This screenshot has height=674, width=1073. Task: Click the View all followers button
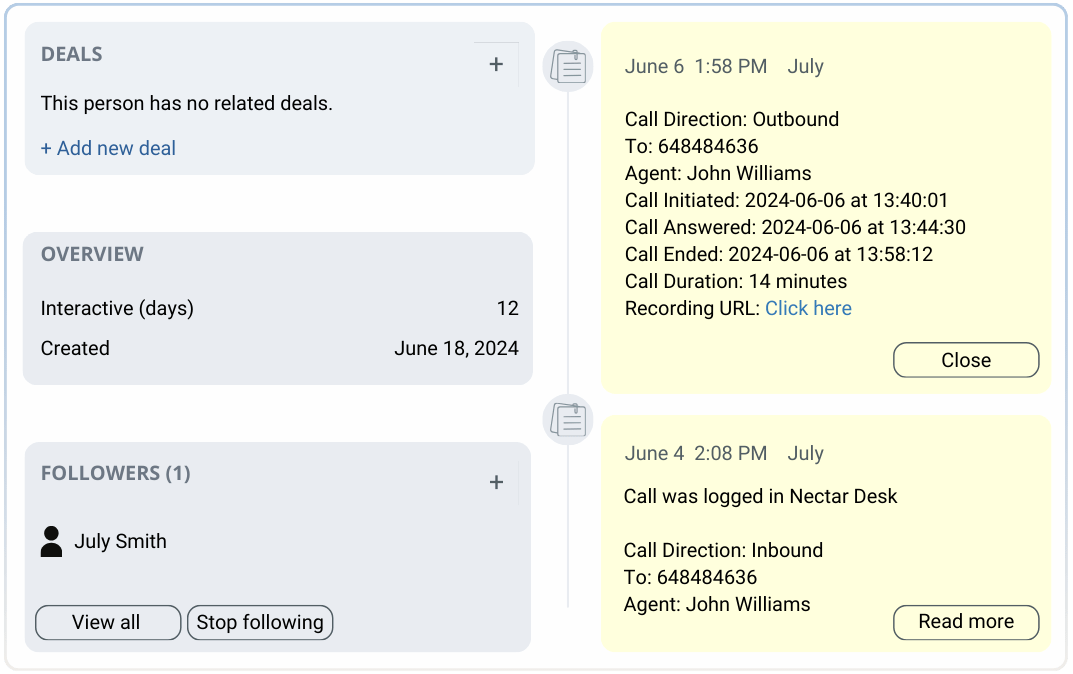(107, 622)
